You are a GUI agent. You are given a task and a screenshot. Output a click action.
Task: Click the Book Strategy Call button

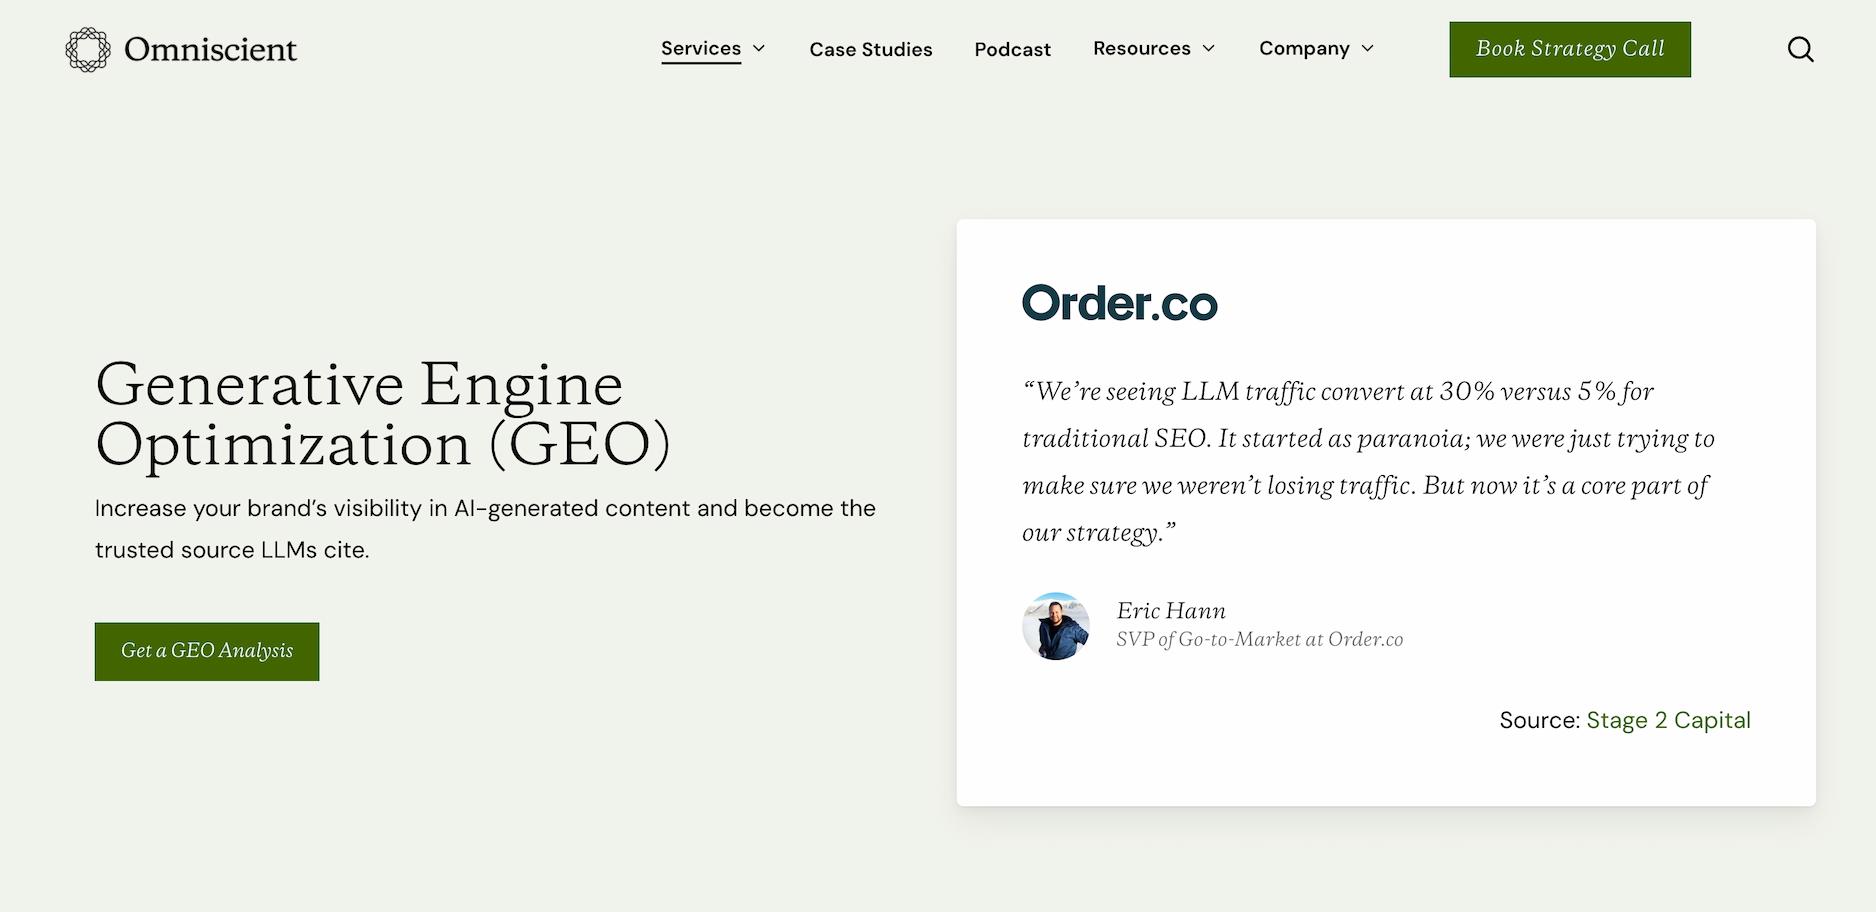[1569, 49]
